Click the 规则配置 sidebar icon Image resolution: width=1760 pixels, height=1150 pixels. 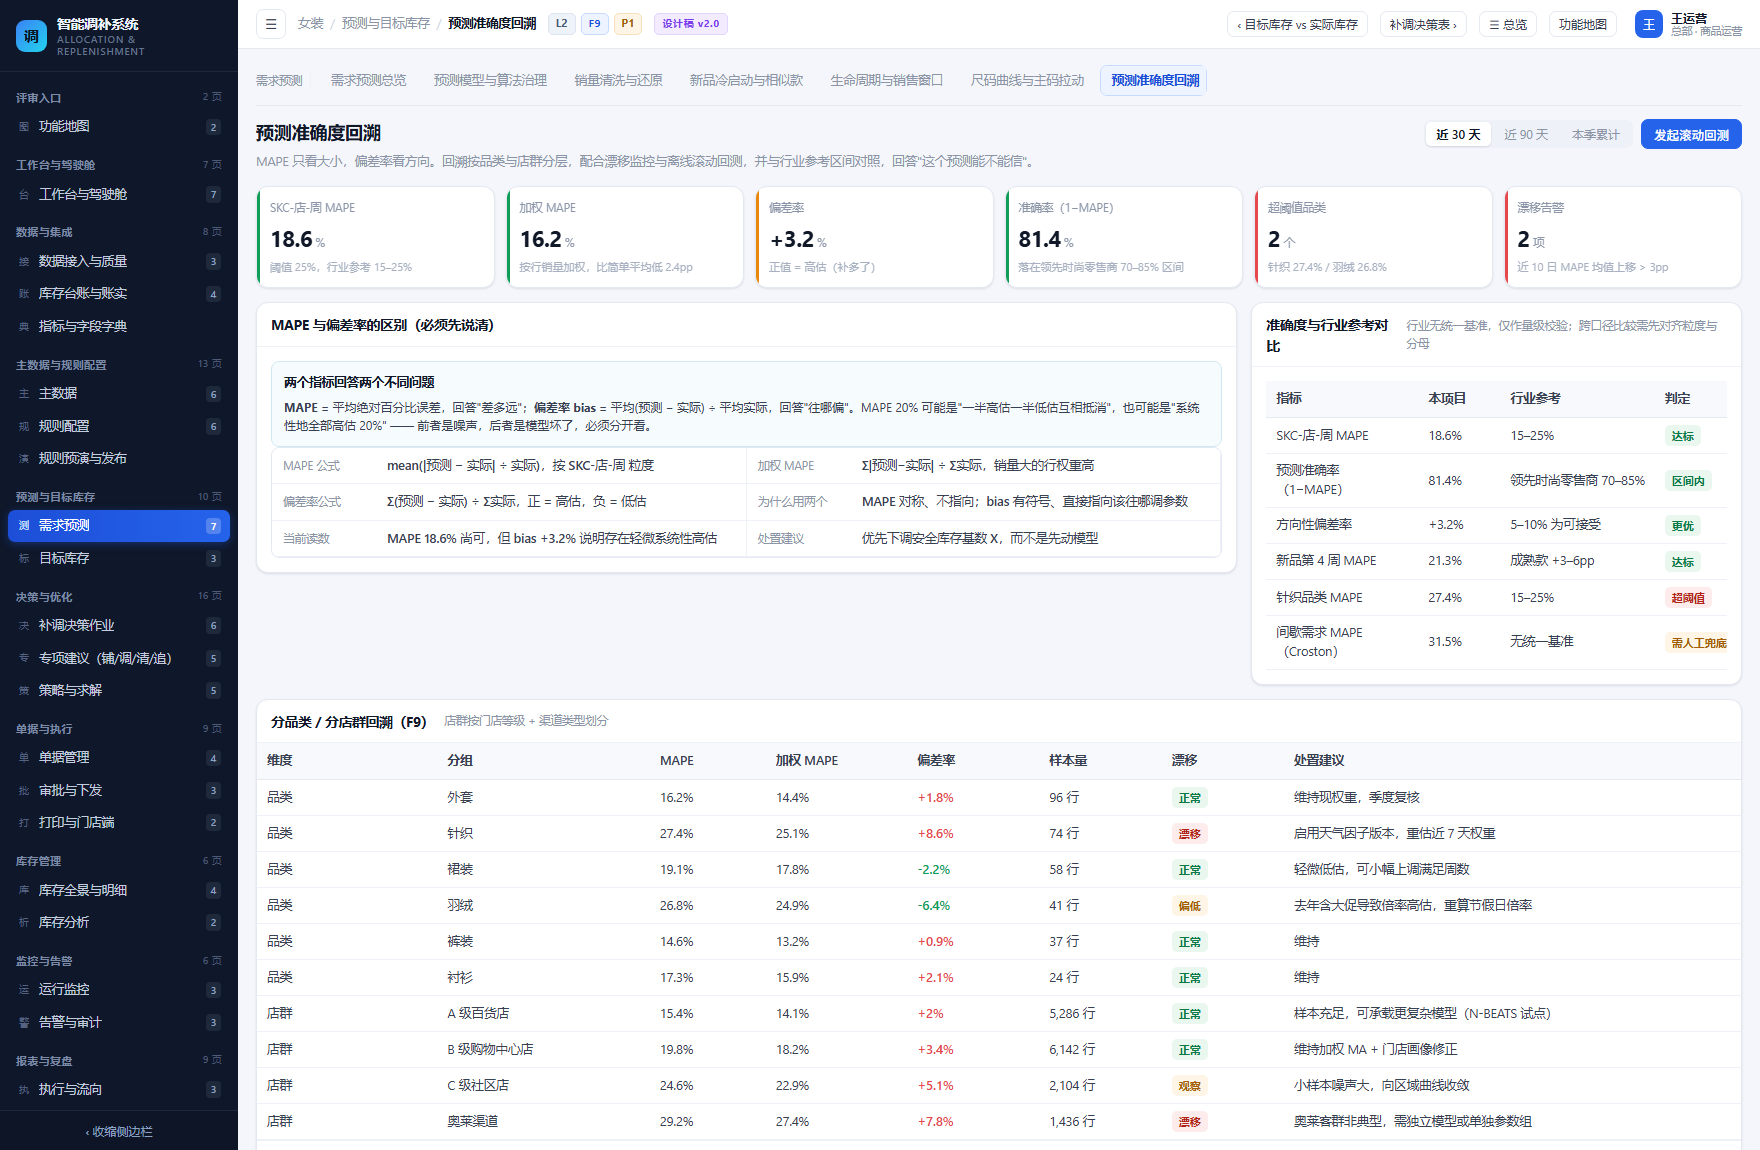pyautogui.click(x=24, y=427)
